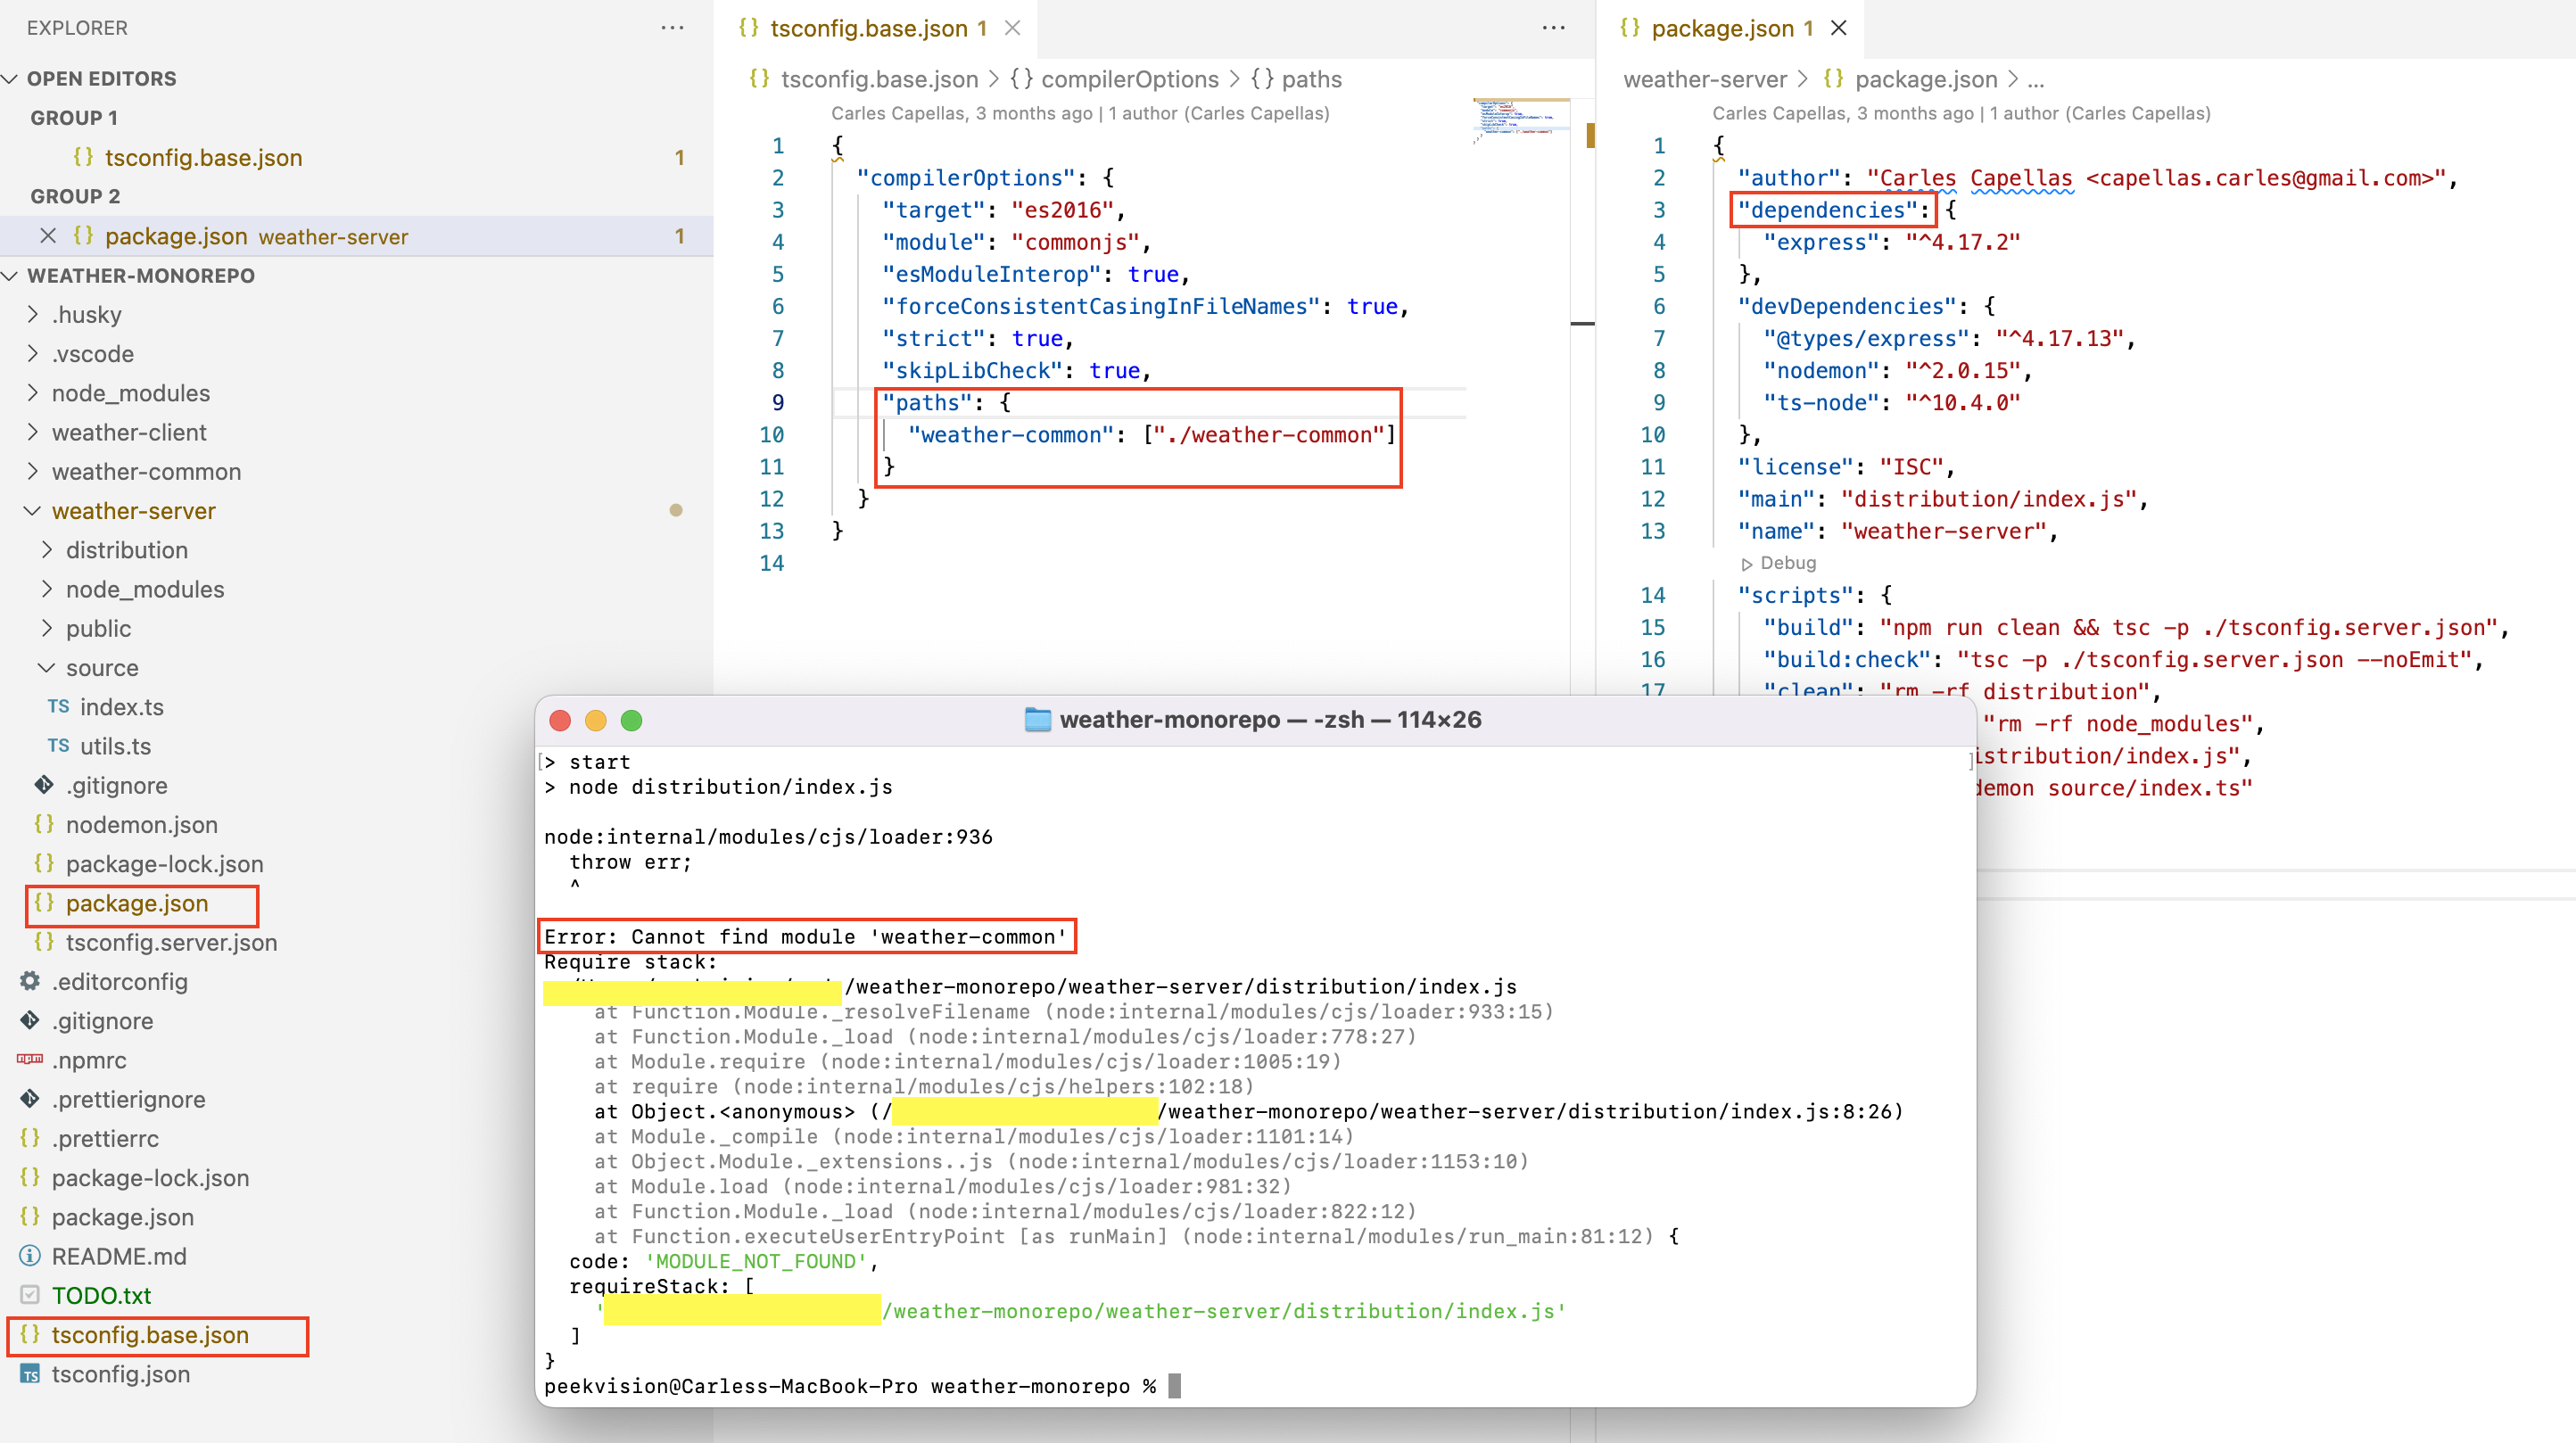This screenshot has height=1443, width=2576.
Task: Expand the public folder
Action: click(x=47, y=628)
